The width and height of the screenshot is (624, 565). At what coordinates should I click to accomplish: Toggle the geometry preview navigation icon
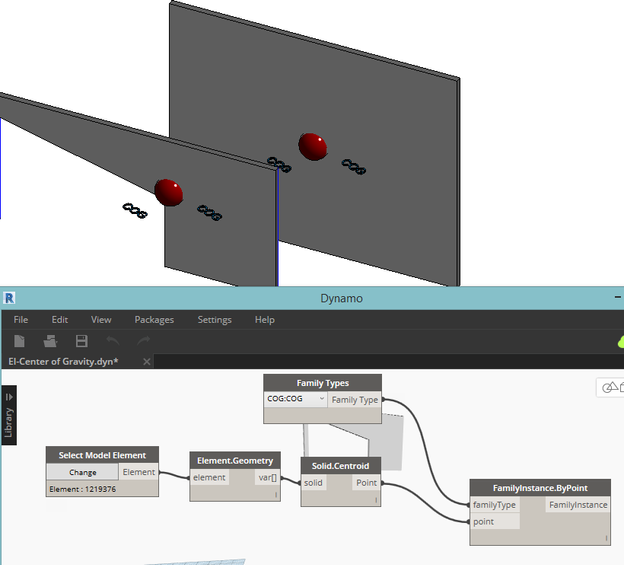click(612, 387)
